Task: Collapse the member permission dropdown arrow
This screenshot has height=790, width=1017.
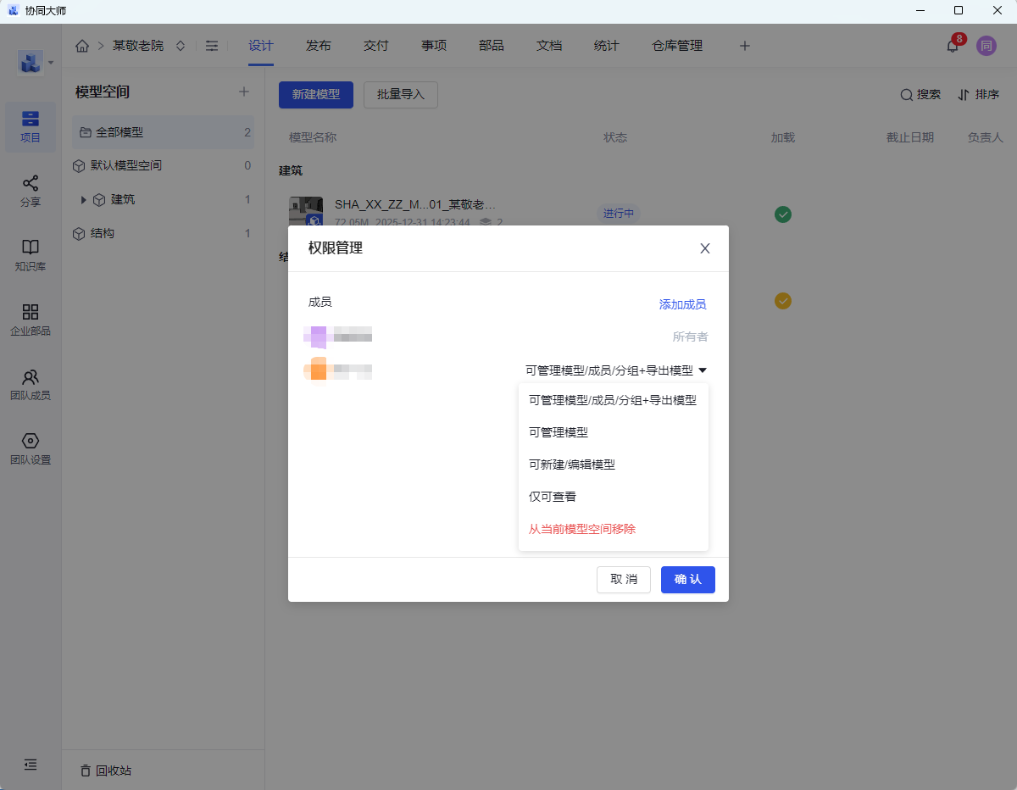Action: pyautogui.click(x=703, y=370)
